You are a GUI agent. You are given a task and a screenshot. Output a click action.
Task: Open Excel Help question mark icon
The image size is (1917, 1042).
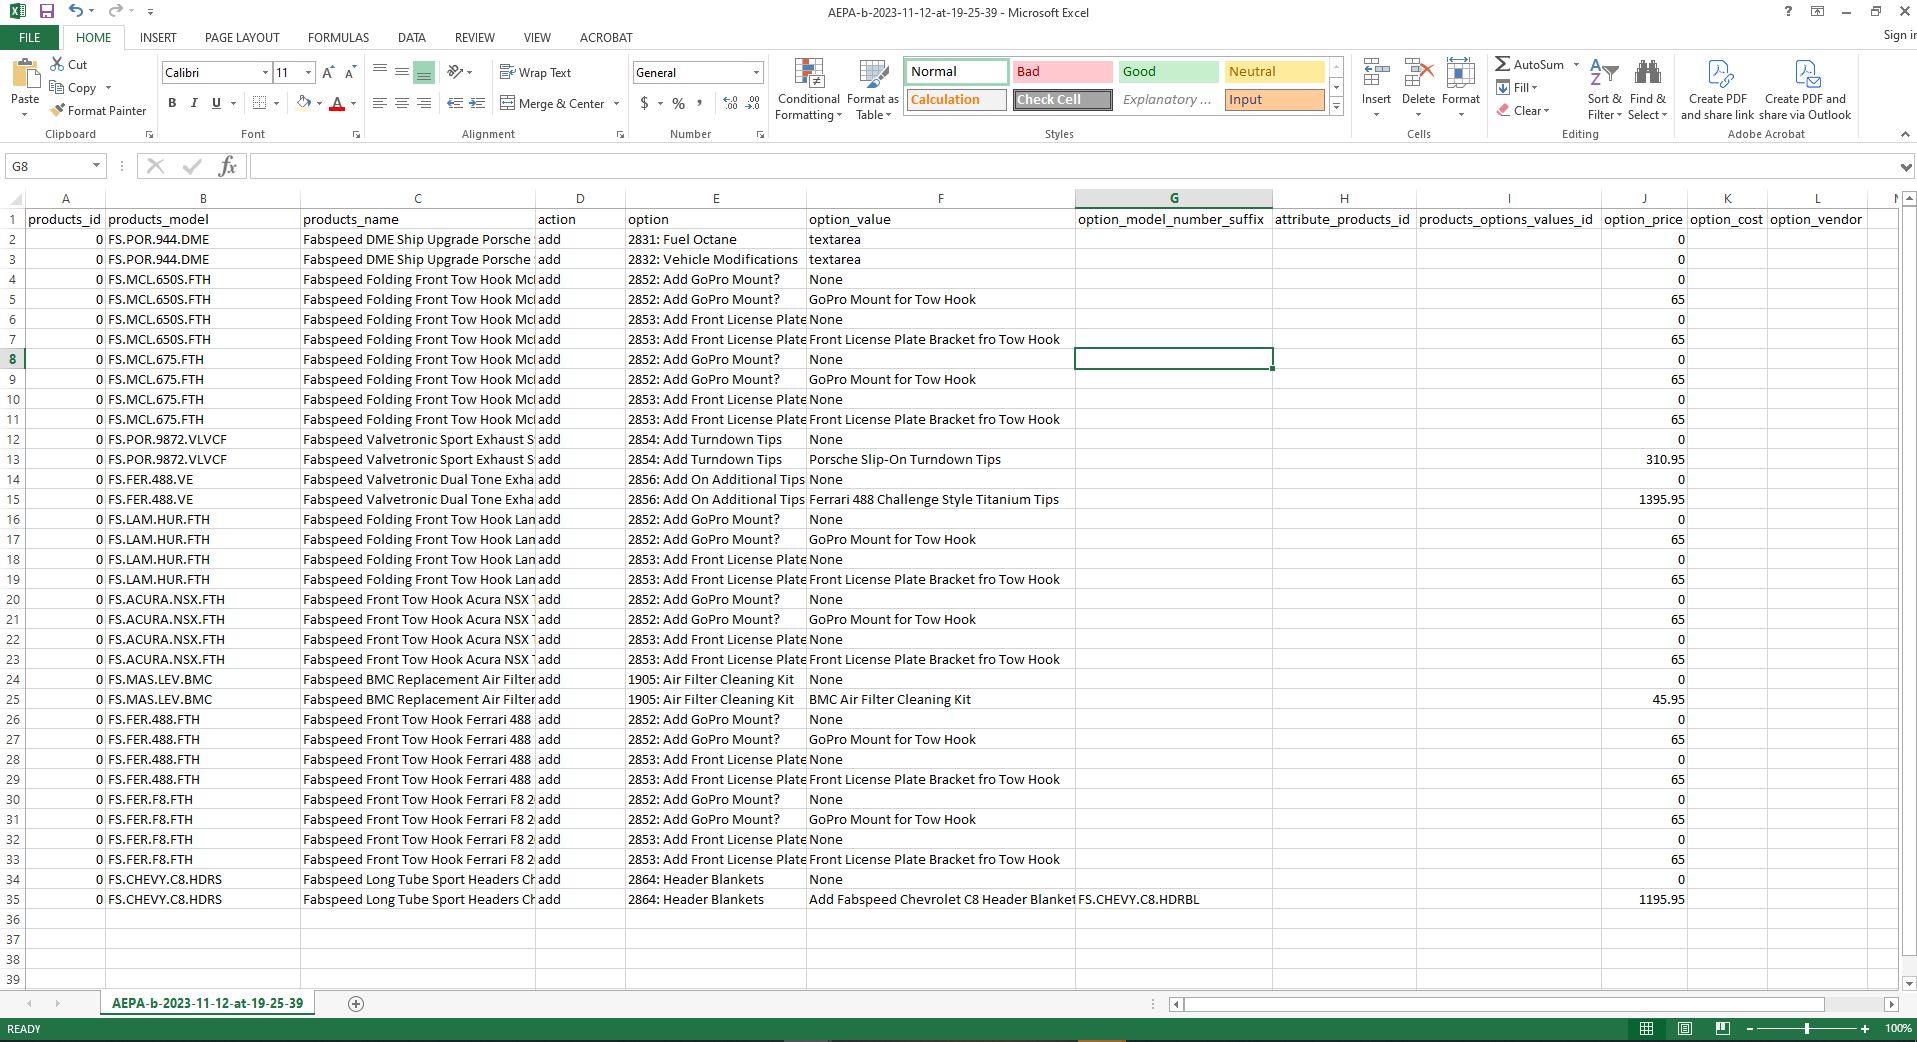(1788, 12)
